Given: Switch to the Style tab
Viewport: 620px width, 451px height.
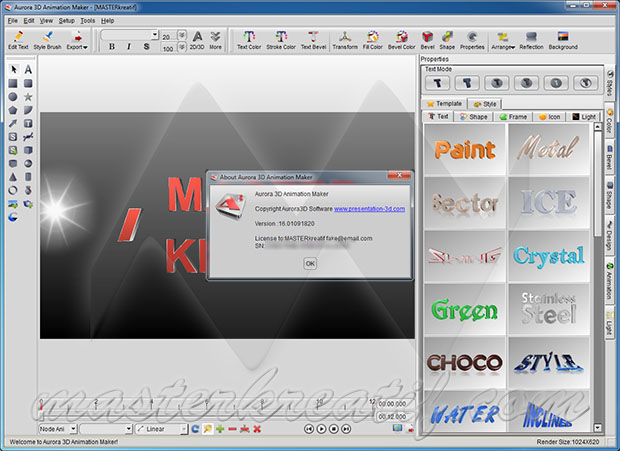Looking at the screenshot, I should [485, 104].
